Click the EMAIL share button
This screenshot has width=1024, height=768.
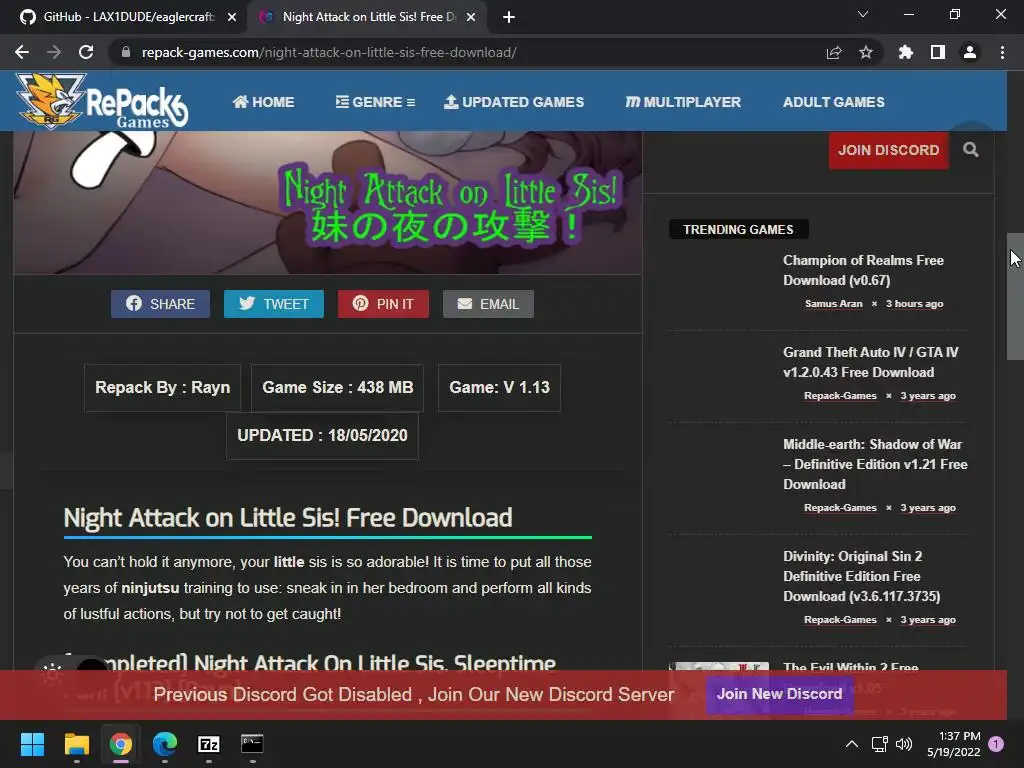(488, 304)
